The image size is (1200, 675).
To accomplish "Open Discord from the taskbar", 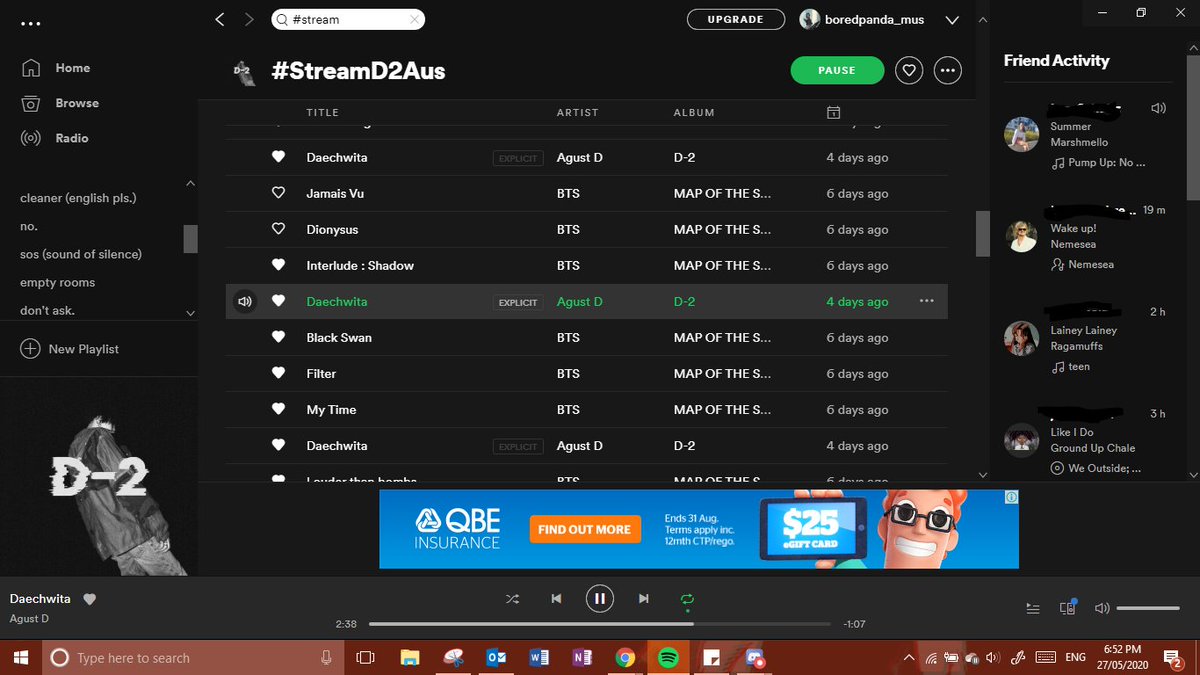I will (755, 658).
